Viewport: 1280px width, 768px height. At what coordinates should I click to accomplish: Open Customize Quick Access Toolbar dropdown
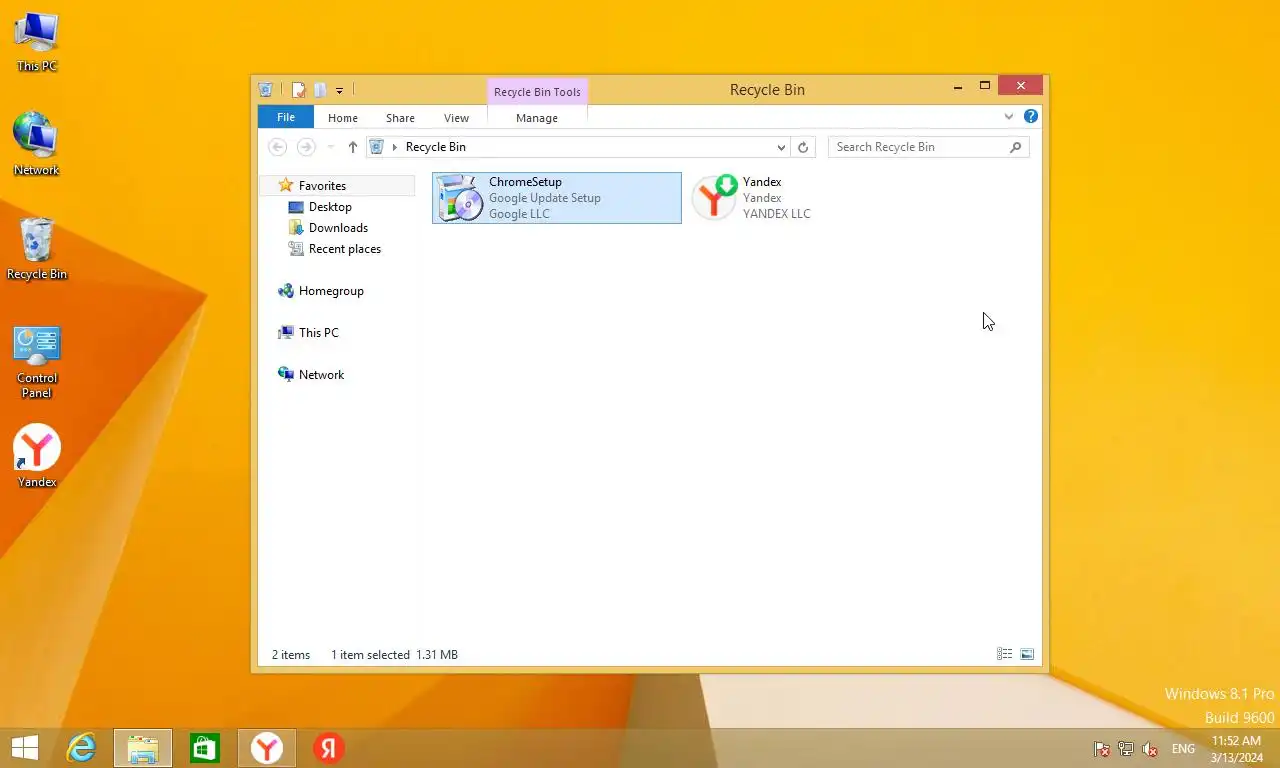[339, 91]
